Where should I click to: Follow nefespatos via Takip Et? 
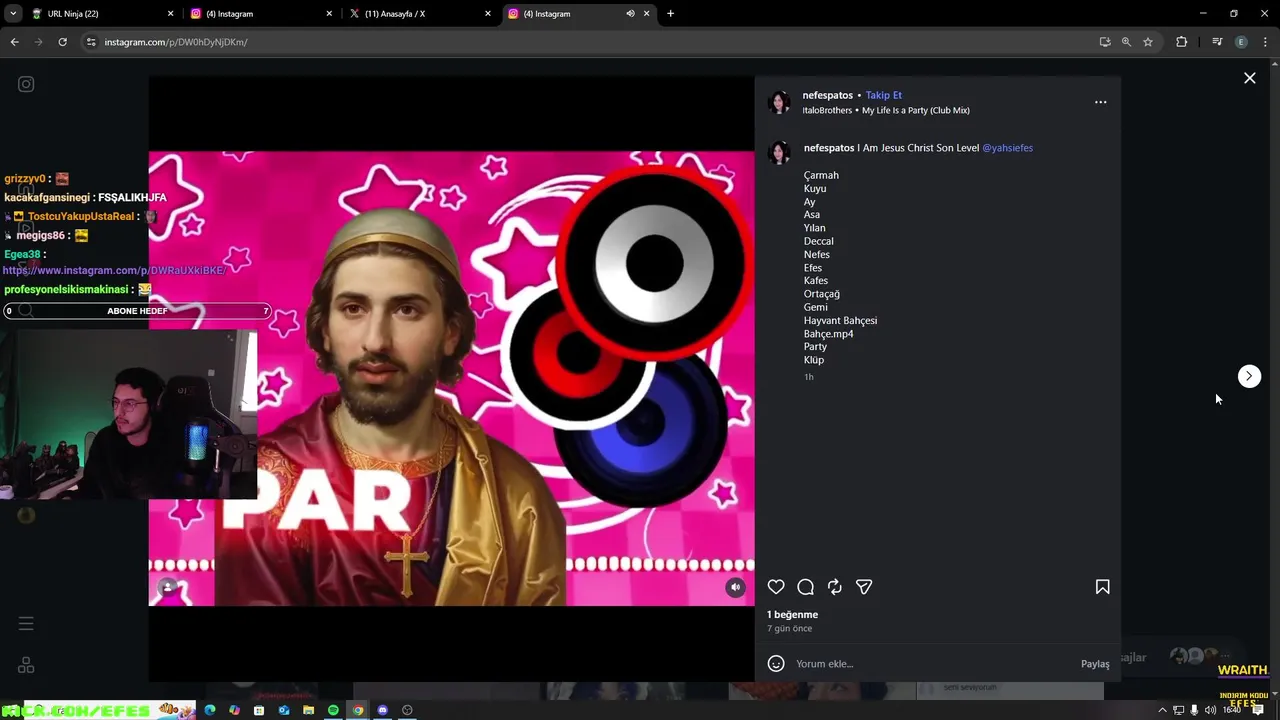click(x=883, y=95)
